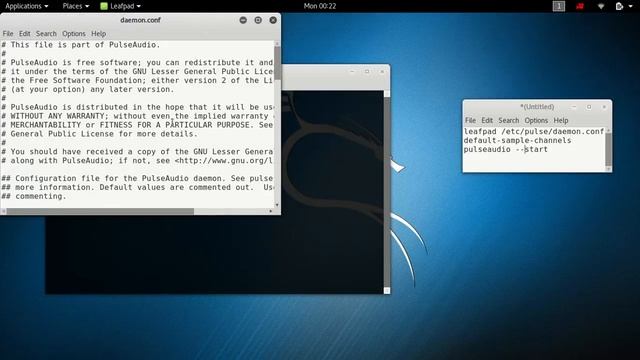This screenshot has width=640, height=360.
Task: Click line '# General Public License for more details.'
Action: [99, 134]
